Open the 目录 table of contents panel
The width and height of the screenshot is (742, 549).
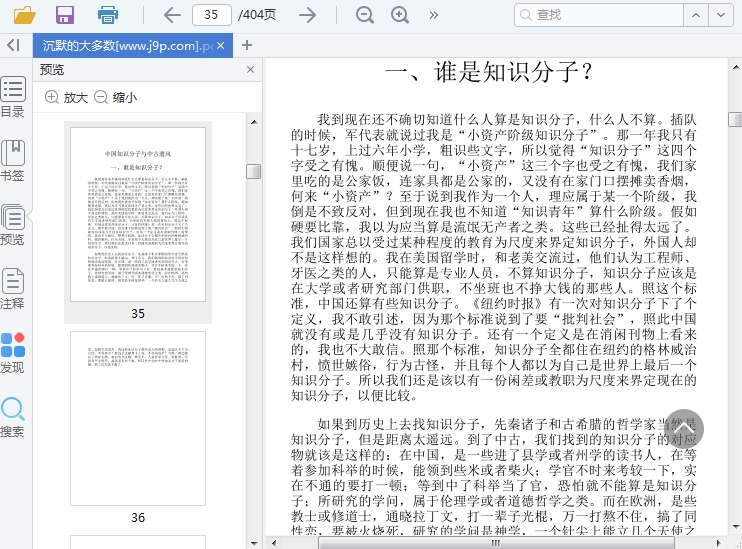13,97
